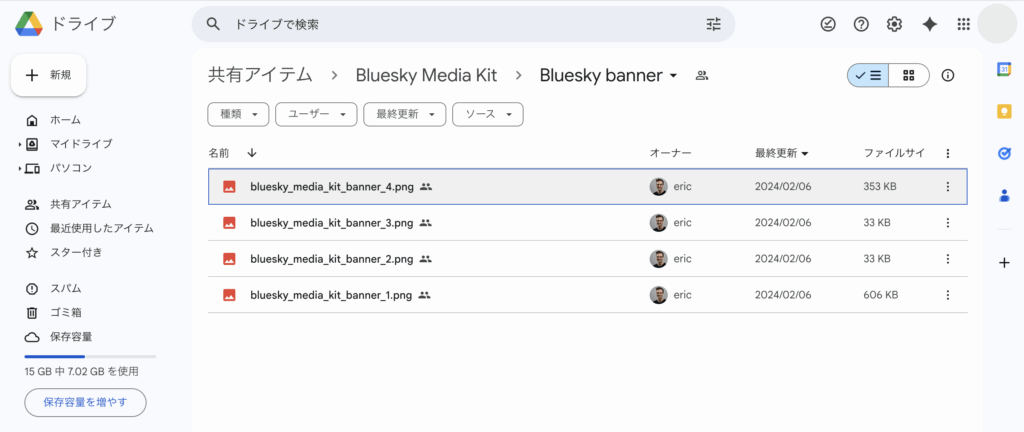This screenshot has width=1024, height=432.
Task: Select file bluesky_media_kit_banner_3.png
Action: (588, 223)
